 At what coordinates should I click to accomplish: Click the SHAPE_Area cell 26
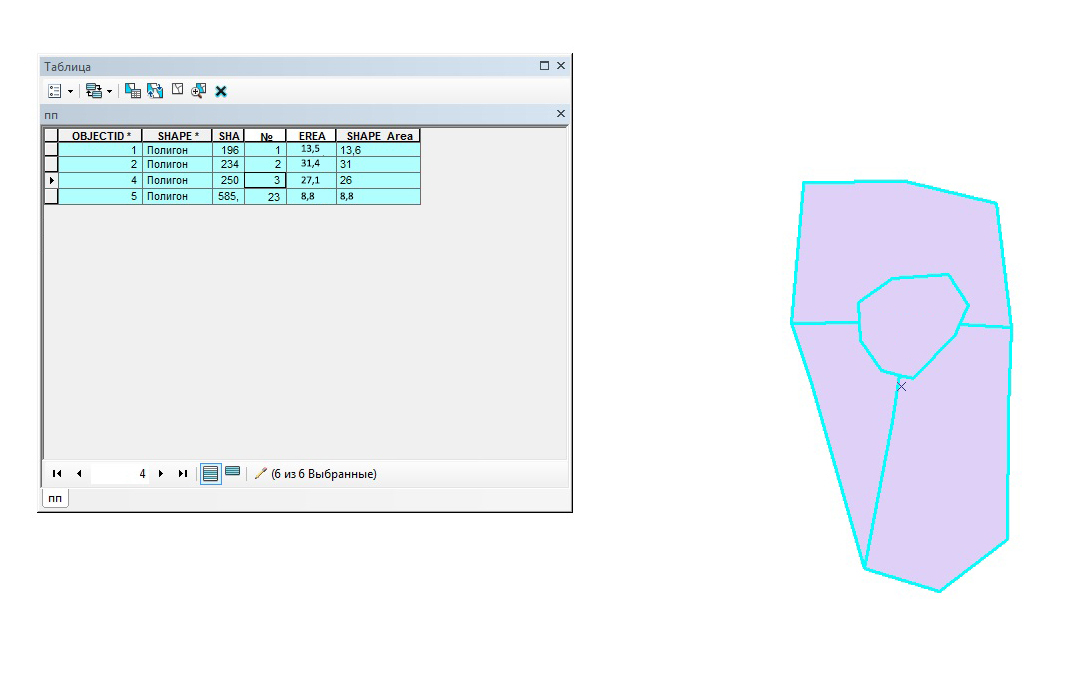point(378,180)
